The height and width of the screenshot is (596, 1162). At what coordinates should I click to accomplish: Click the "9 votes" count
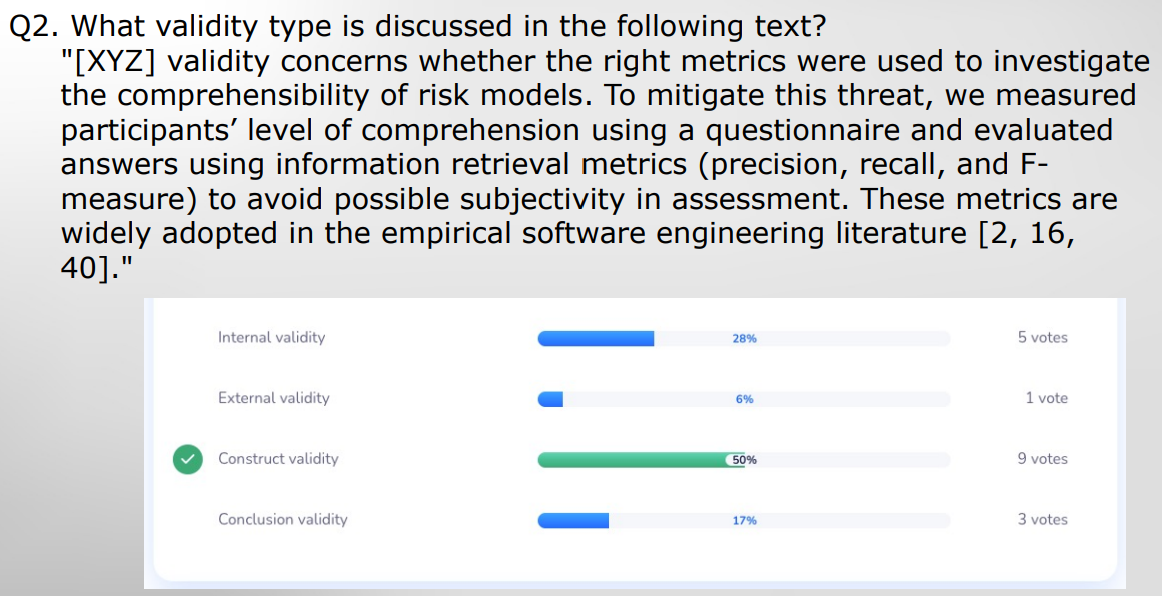point(1042,459)
